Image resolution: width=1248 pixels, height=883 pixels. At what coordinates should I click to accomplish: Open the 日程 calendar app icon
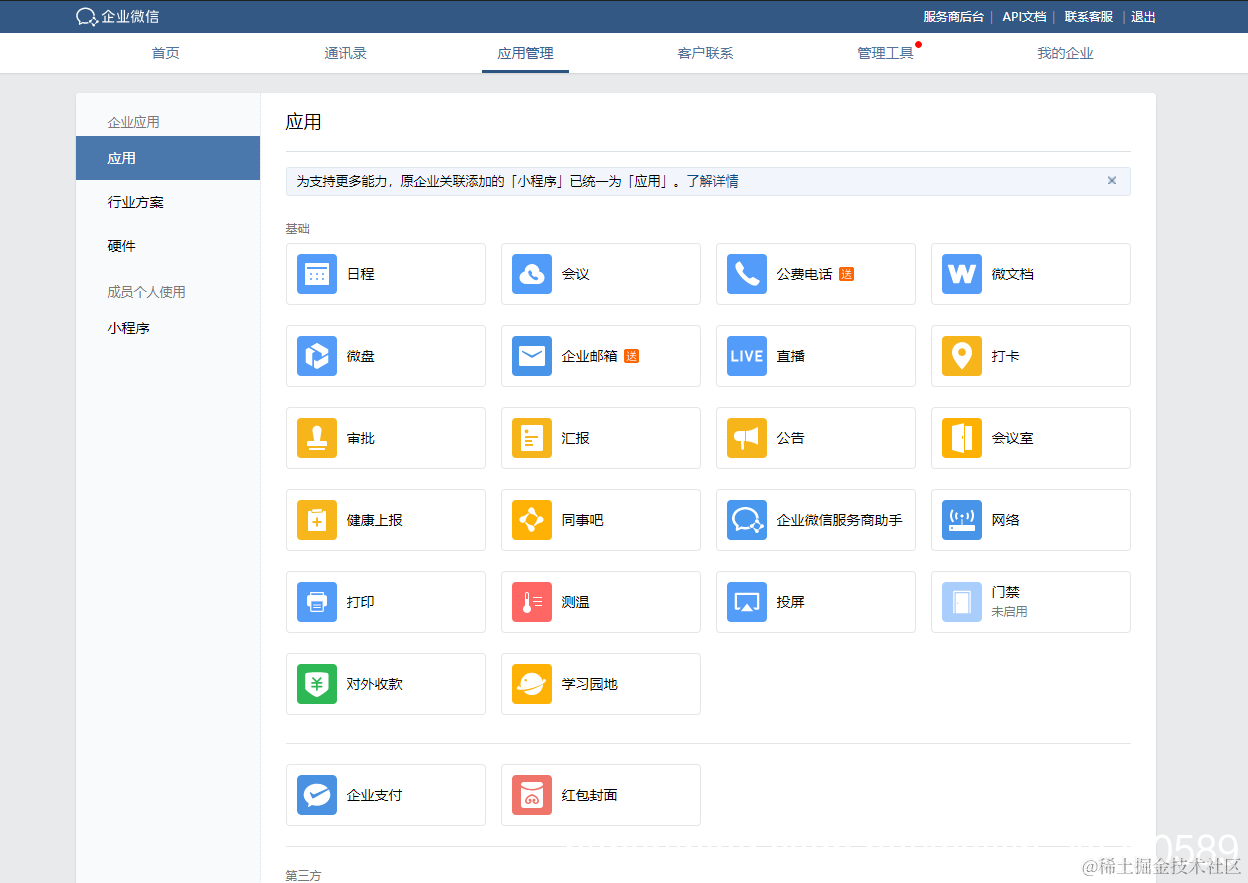[317, 274]
